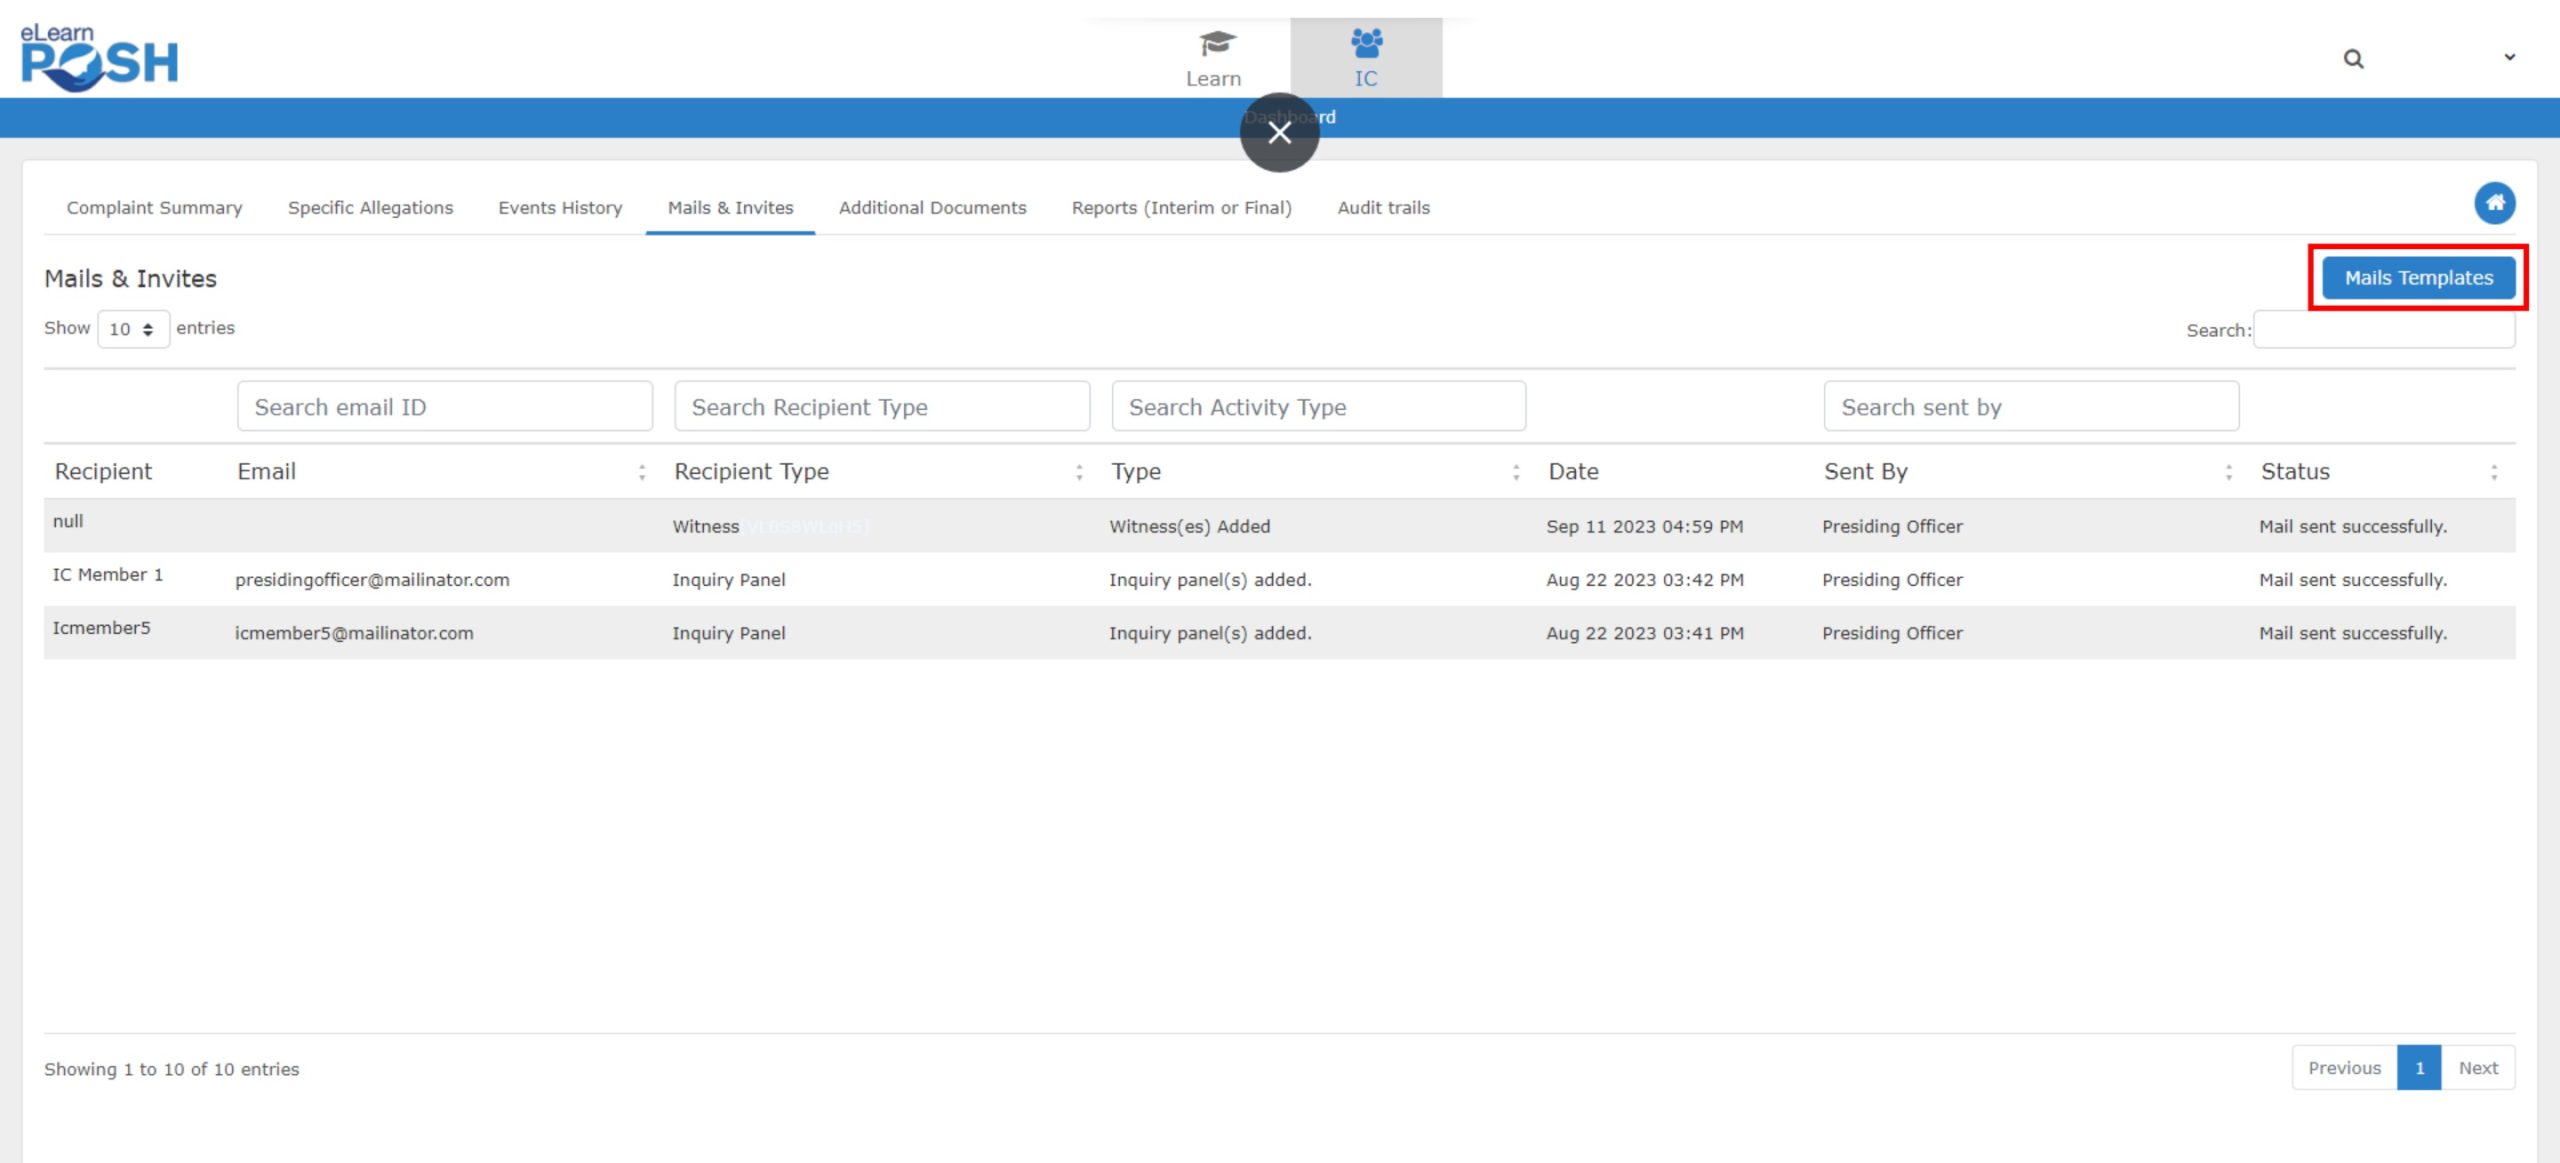2560x1163 pixels.
Task: Click the Mails & Invites heading
Action: (130, 278)
